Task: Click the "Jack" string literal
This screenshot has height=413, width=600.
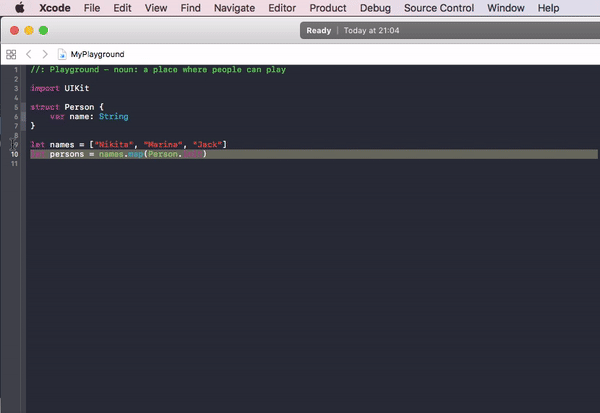Action: [207, 145]
